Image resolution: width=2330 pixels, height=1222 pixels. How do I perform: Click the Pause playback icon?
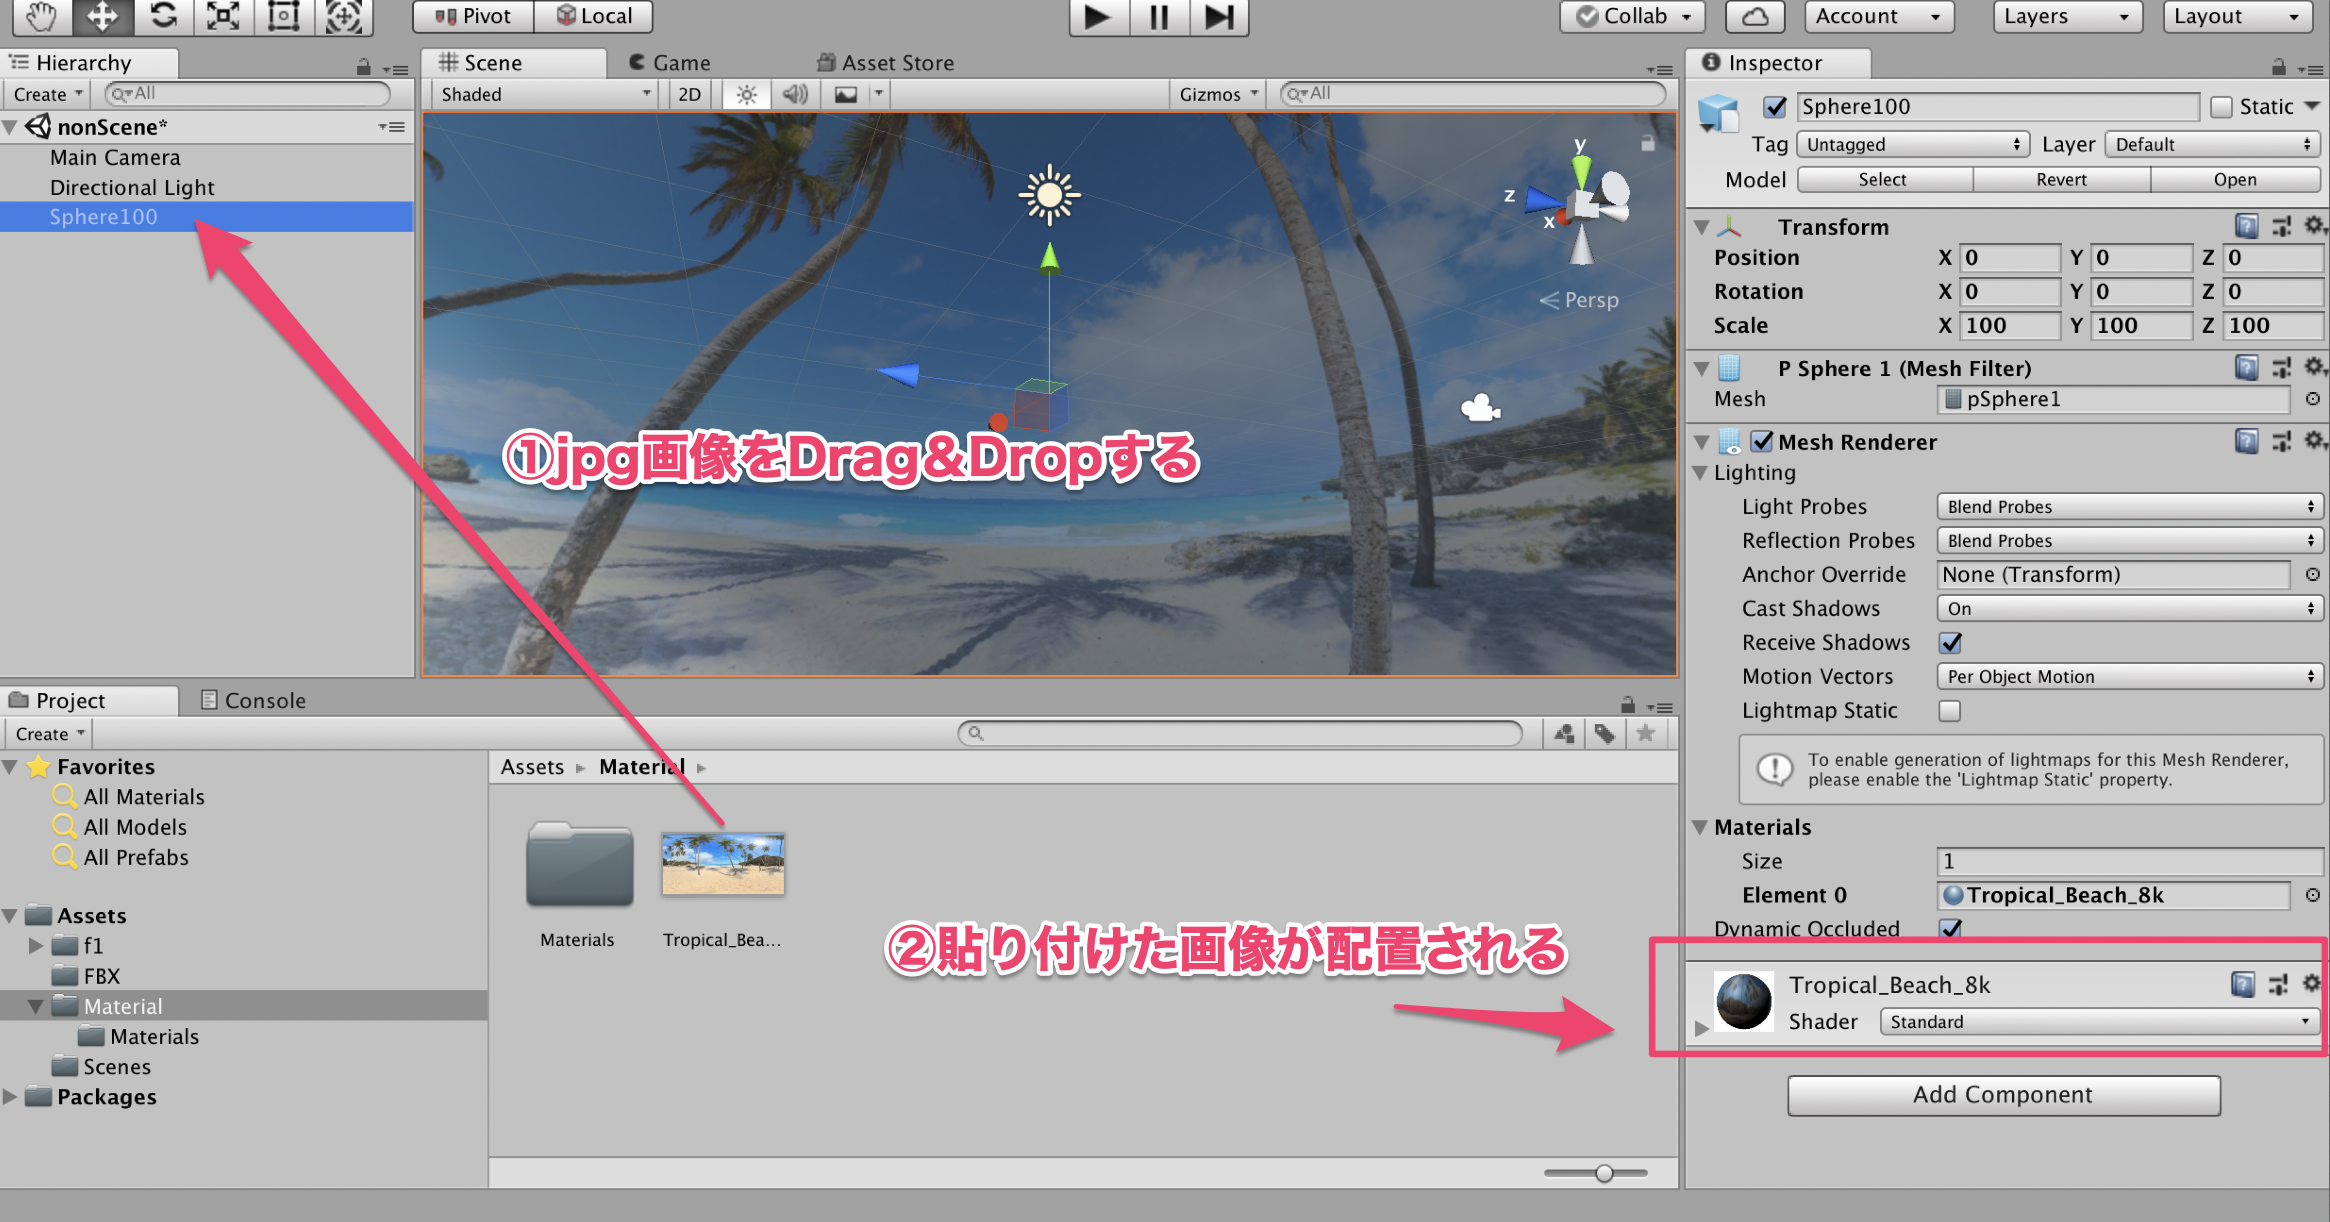1157,17
